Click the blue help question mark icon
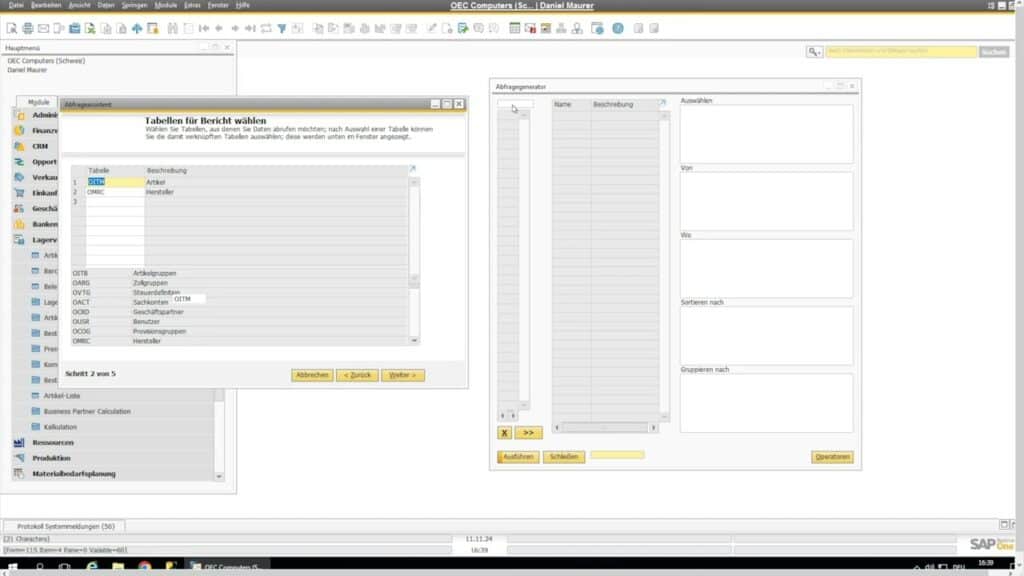Viewport: 1024px width, 576px height. click(x=618, y=28)
